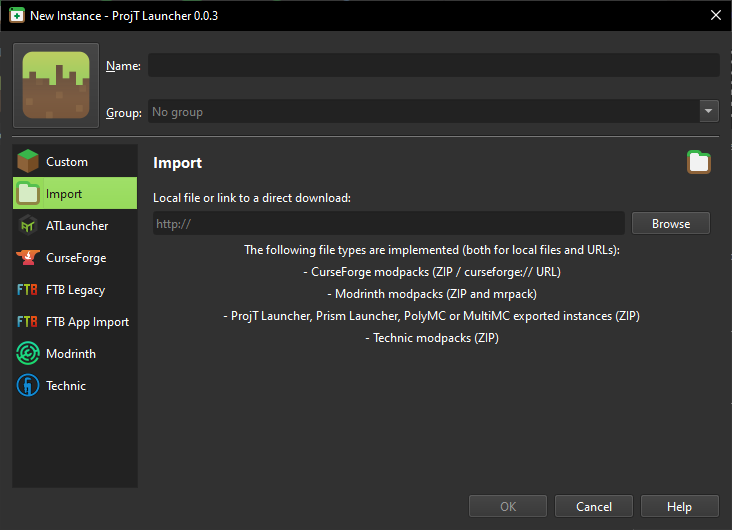Open the ATLauncher page
Screen dimensions: 732x530
(75, 226)
